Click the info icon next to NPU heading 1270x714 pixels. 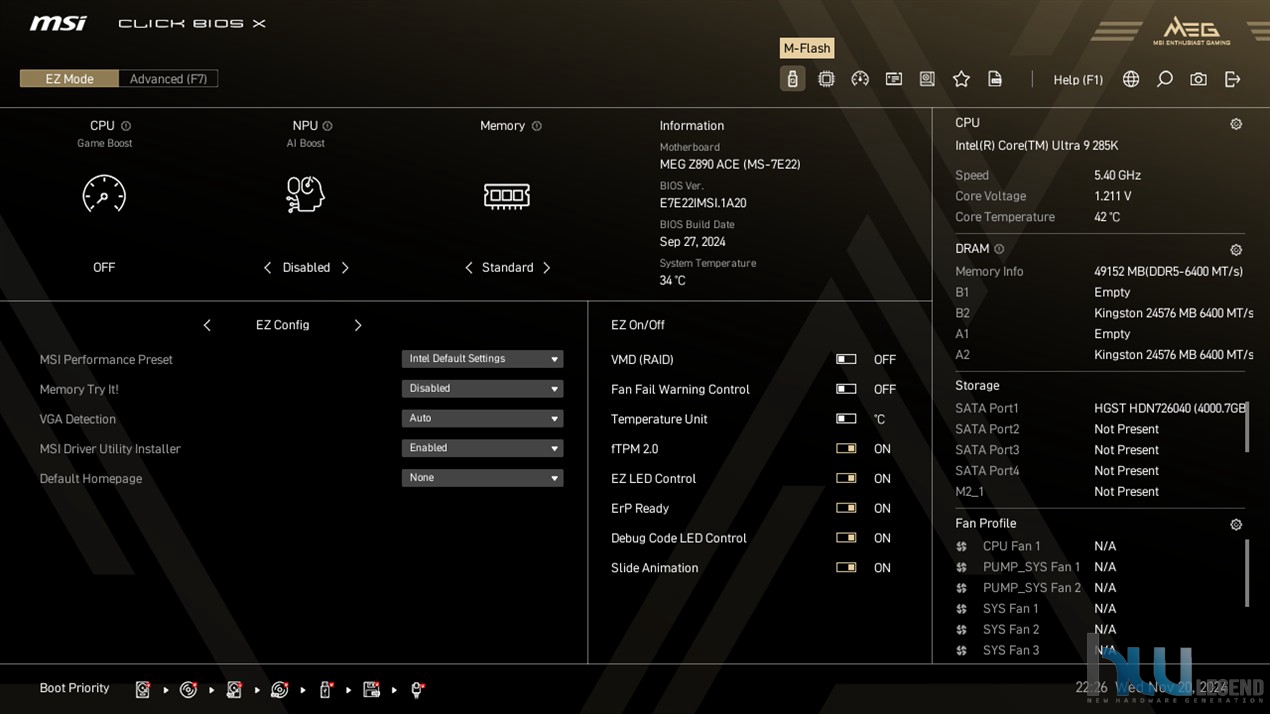[x=327, y=126]
